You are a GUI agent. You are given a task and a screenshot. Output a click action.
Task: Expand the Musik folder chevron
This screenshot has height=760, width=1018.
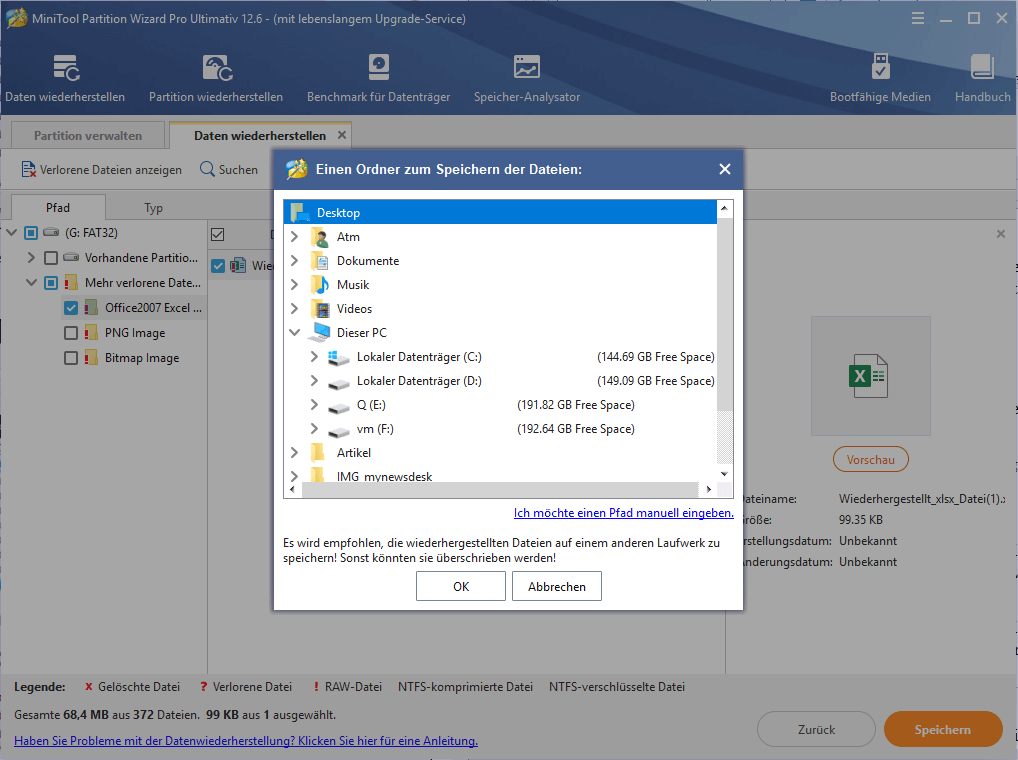click(295, 285)
